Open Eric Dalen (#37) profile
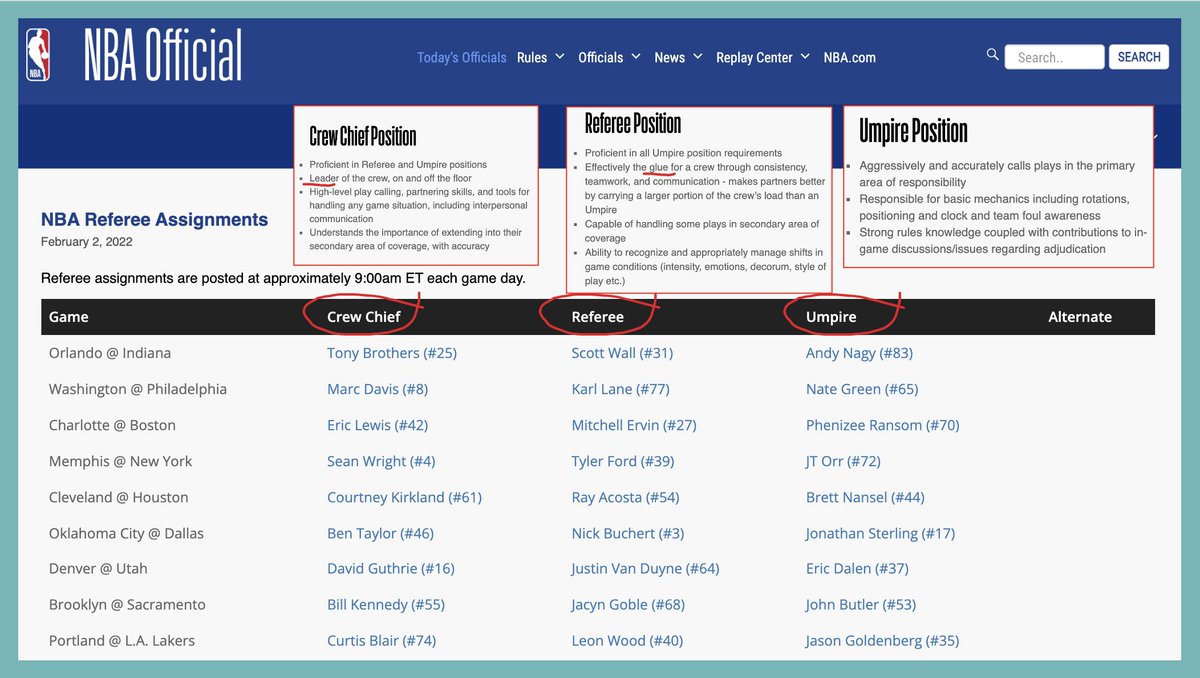 (857, 568)
